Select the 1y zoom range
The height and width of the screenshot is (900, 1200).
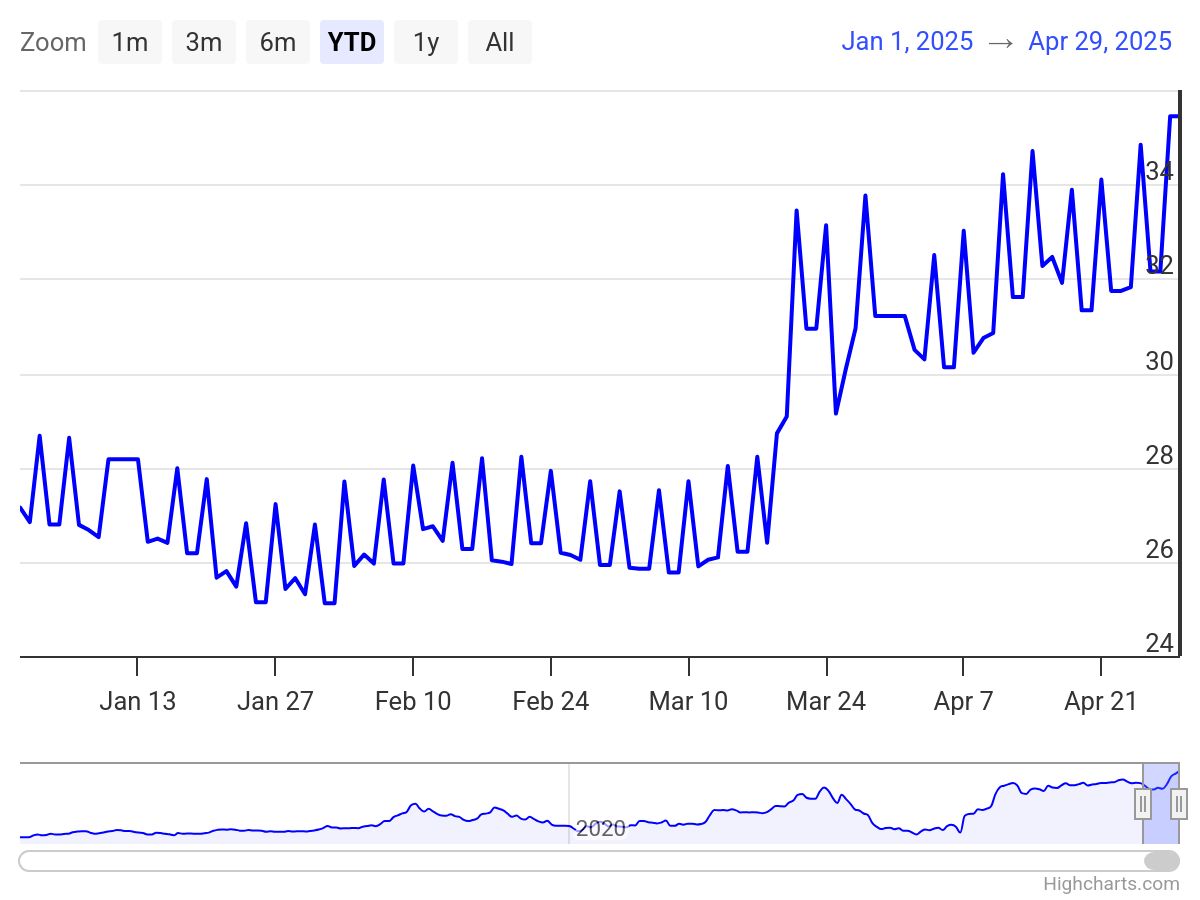(426, 42)
